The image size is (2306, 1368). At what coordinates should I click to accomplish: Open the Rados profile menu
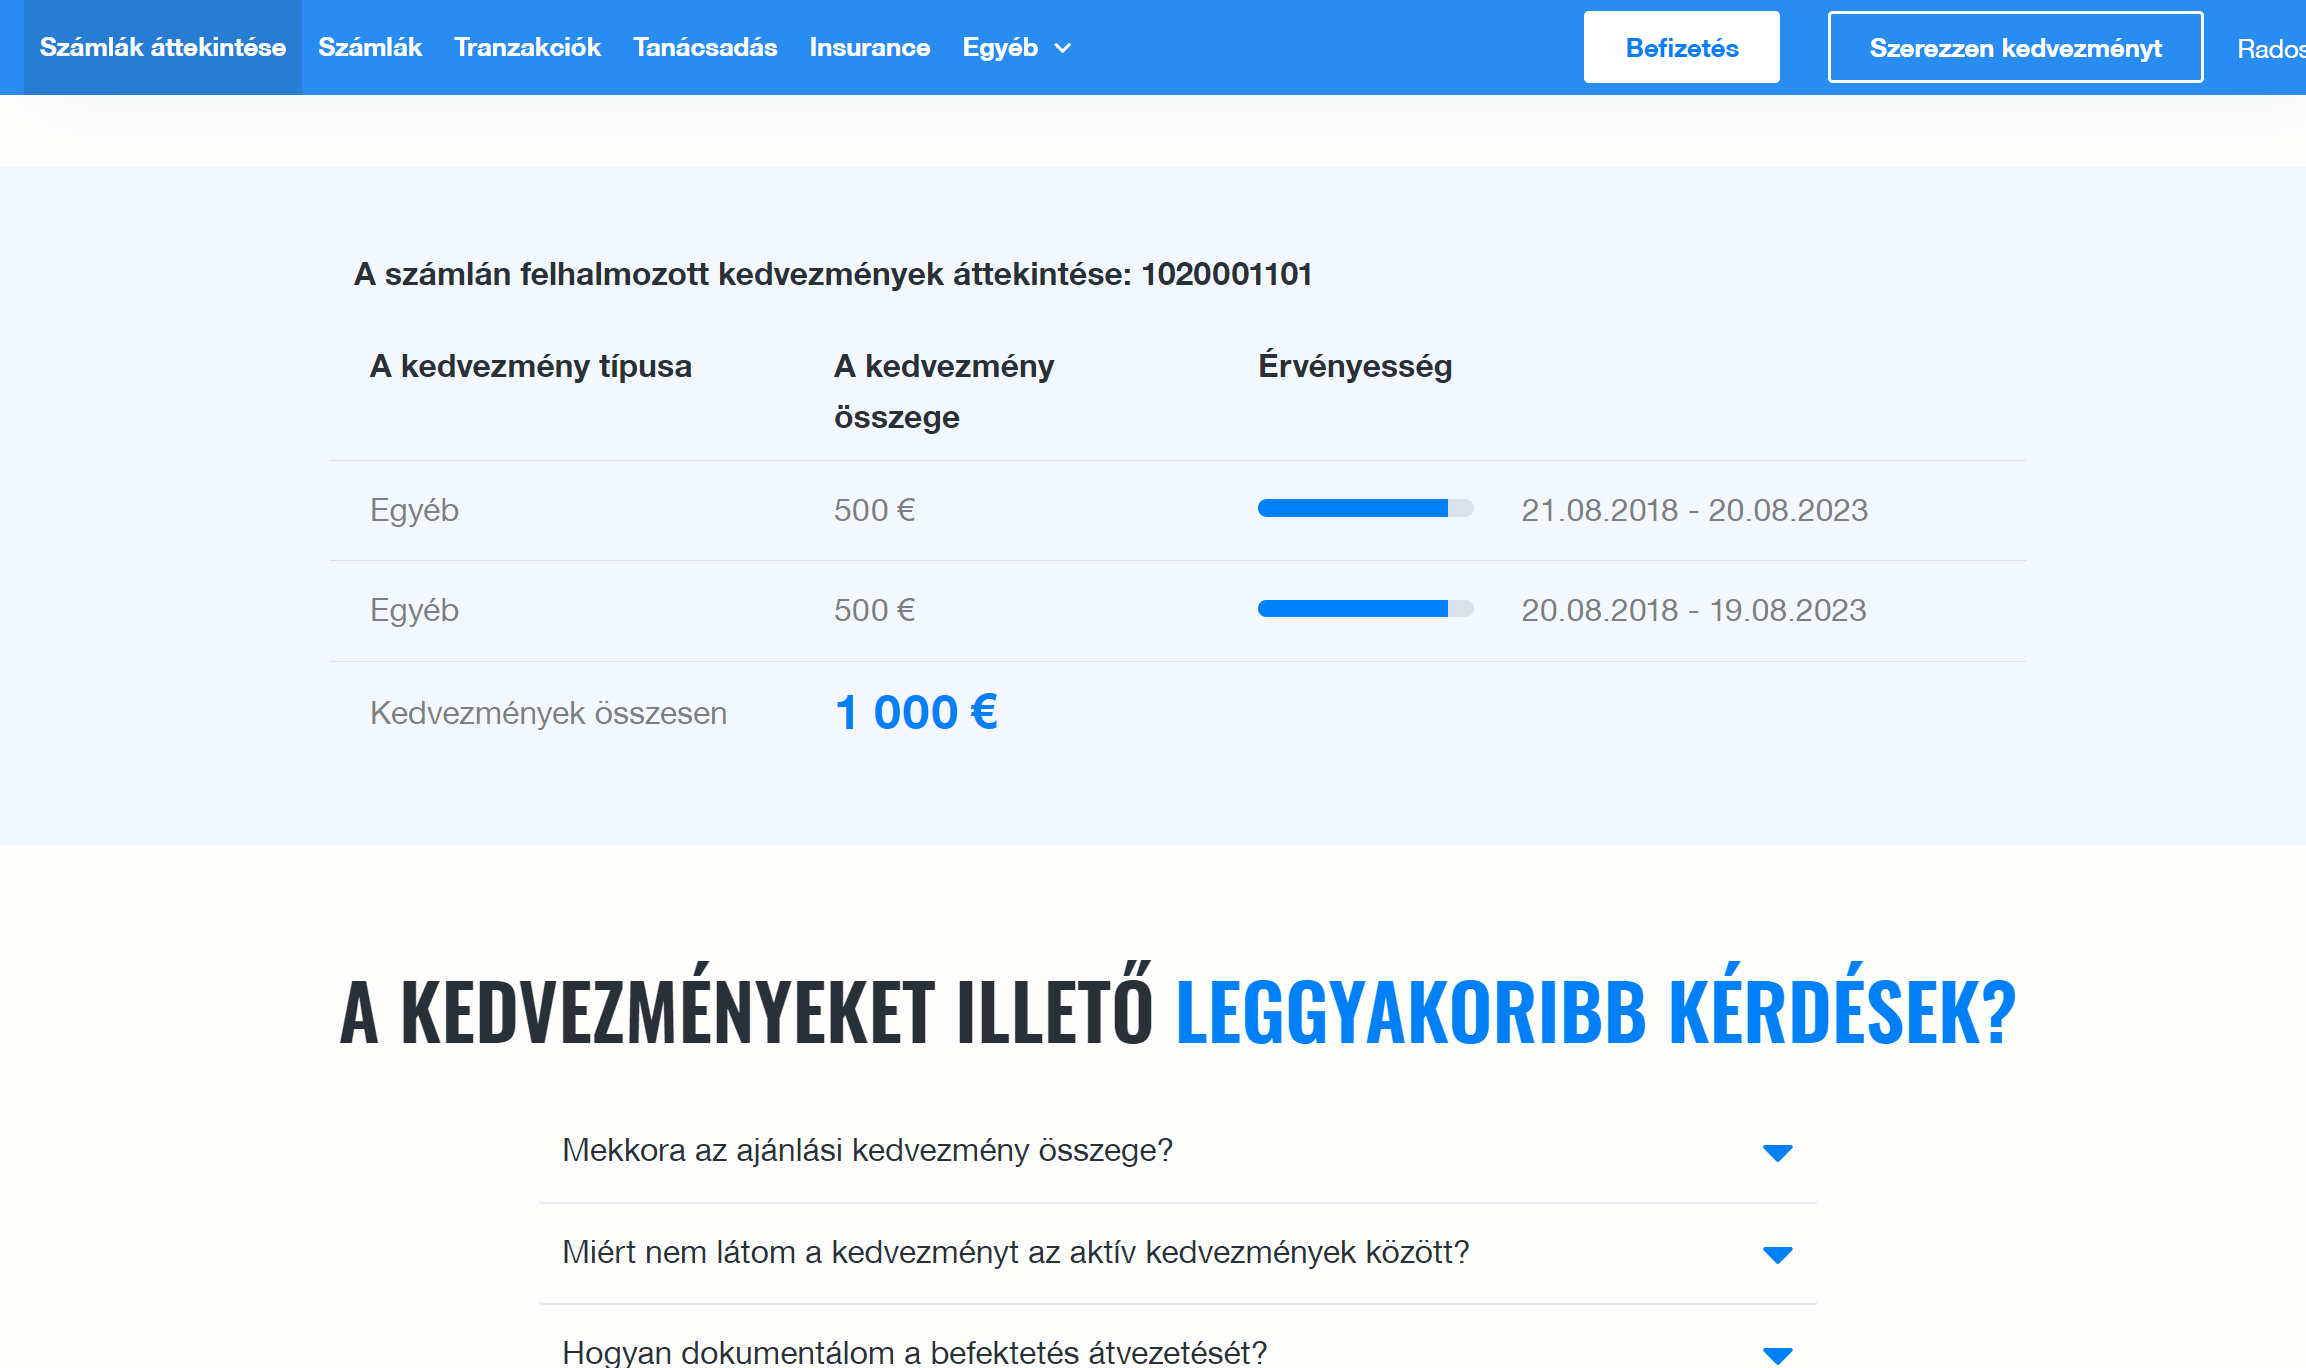pos(2270,46)
